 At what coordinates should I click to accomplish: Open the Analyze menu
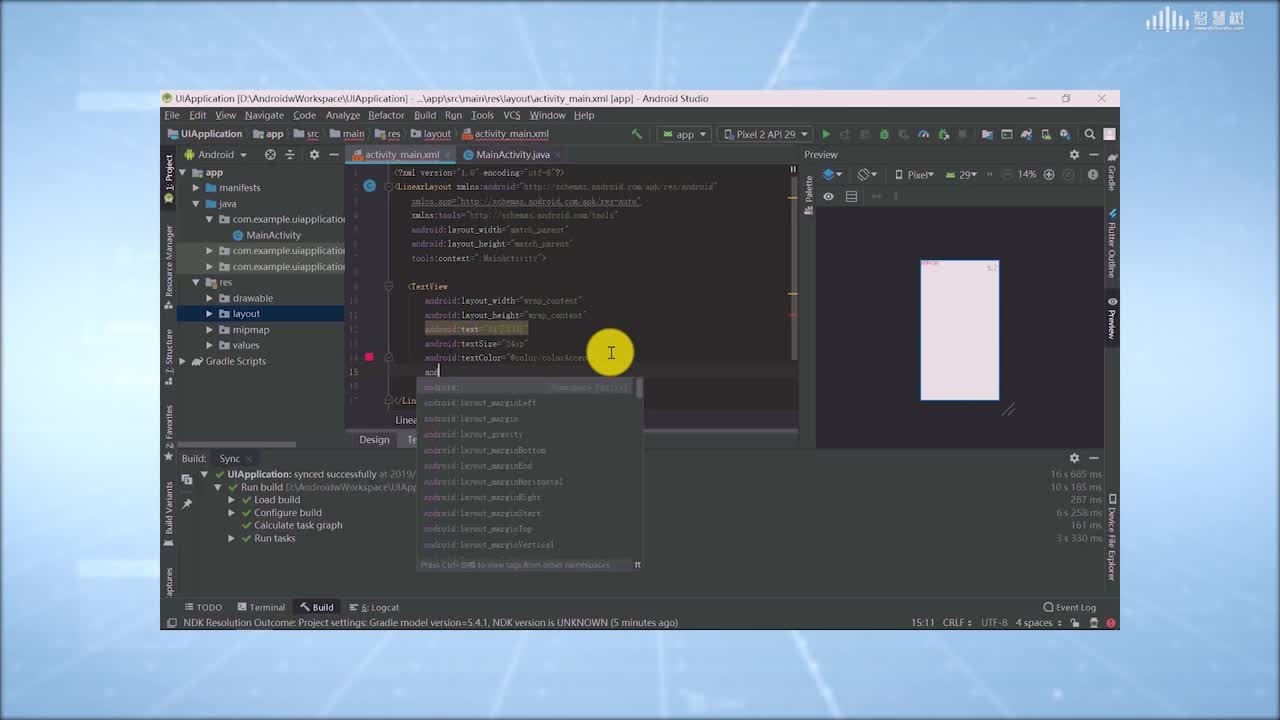click(x=342, y=115)
